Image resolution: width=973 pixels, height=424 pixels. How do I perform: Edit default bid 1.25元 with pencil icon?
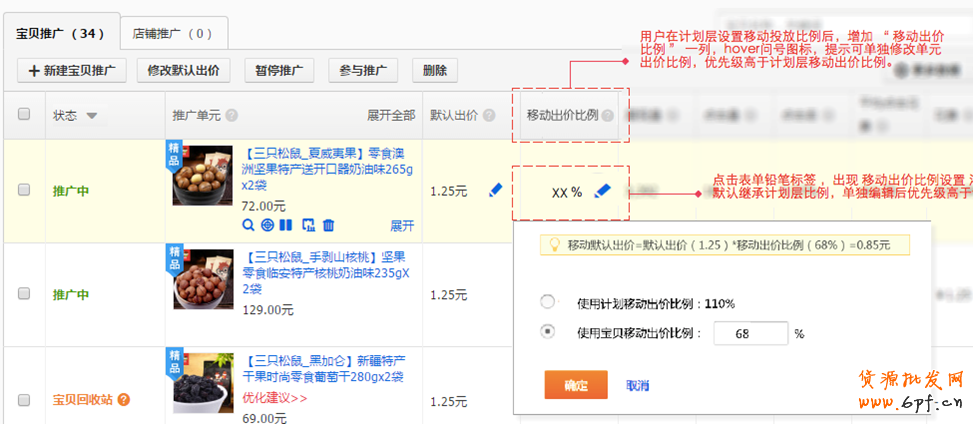point(495,190)
